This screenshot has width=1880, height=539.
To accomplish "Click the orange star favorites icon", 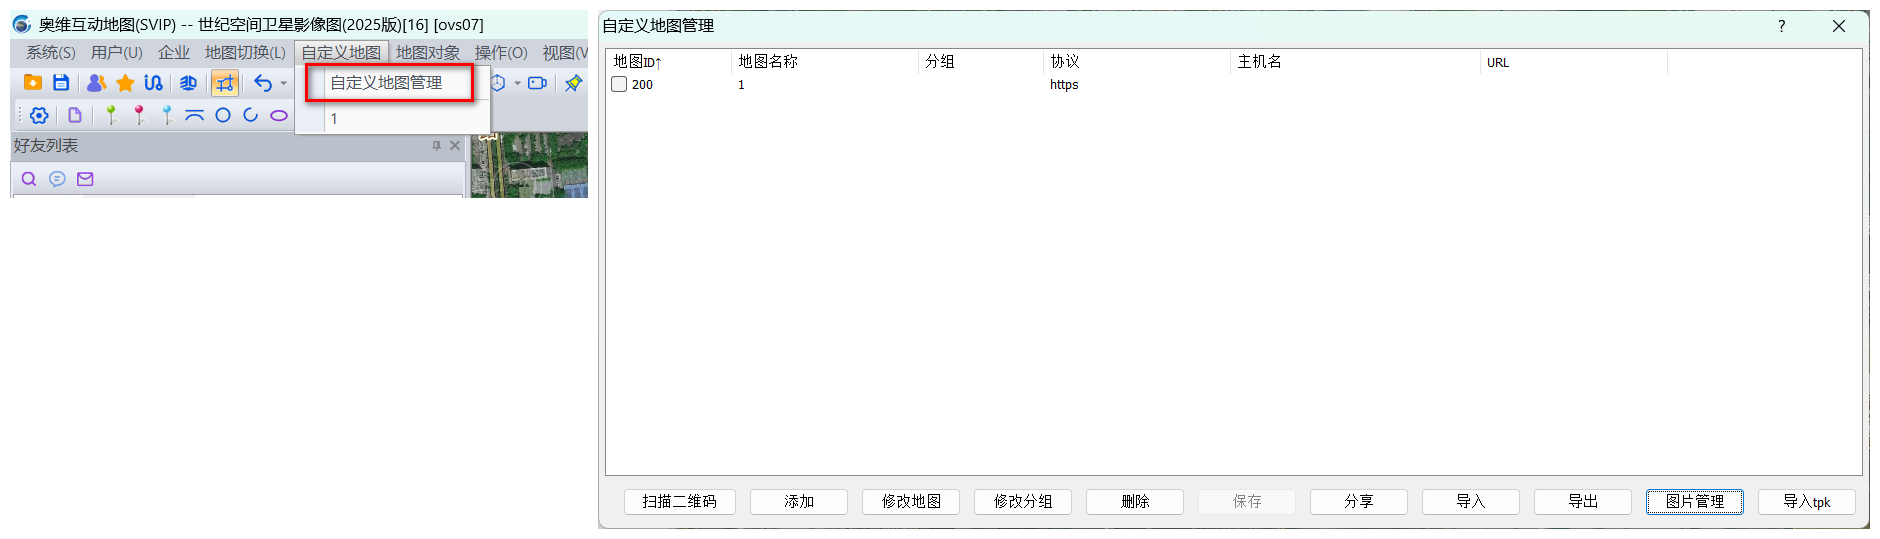I will pos(125,83).
